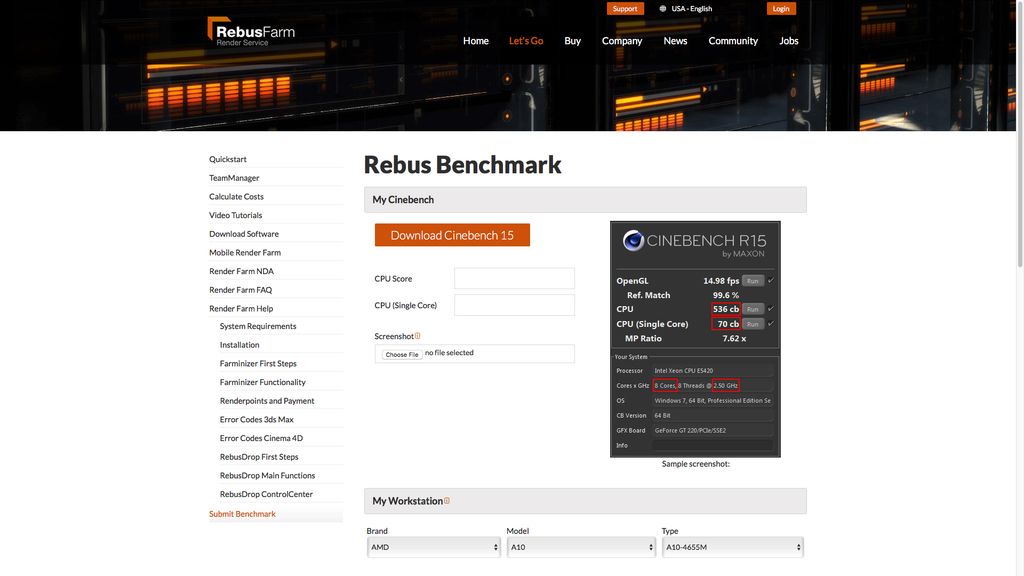Toggle the checkmark beside the CPU row
The height and width of the screenshot is (576, 1024).
[x=770, y=308]
